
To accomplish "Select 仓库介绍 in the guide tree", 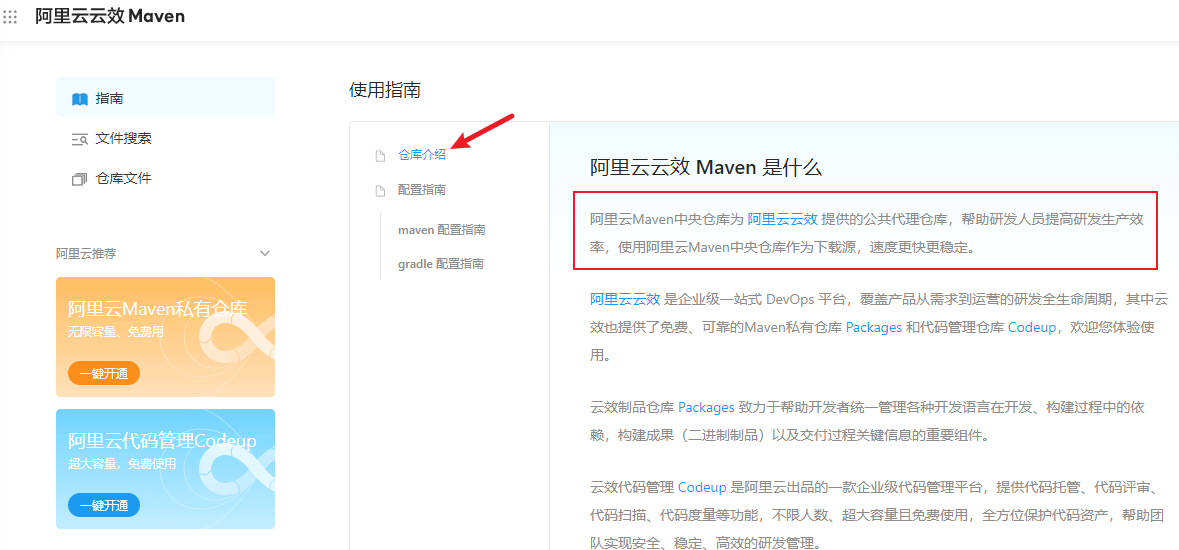I will click(422, 155).
